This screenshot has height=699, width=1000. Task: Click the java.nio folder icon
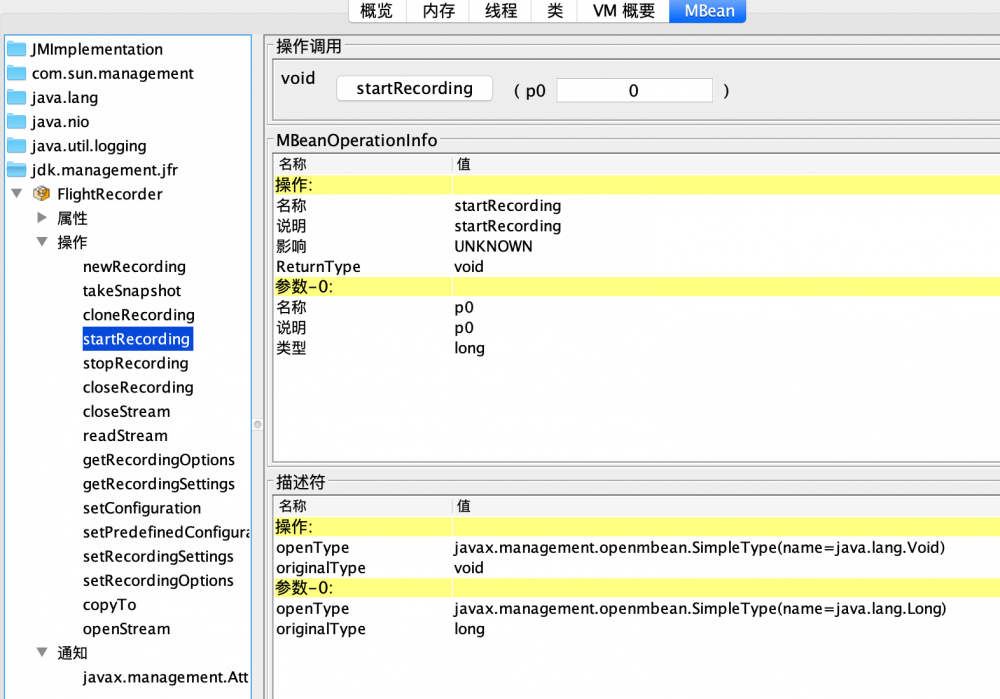pos(17,121)
